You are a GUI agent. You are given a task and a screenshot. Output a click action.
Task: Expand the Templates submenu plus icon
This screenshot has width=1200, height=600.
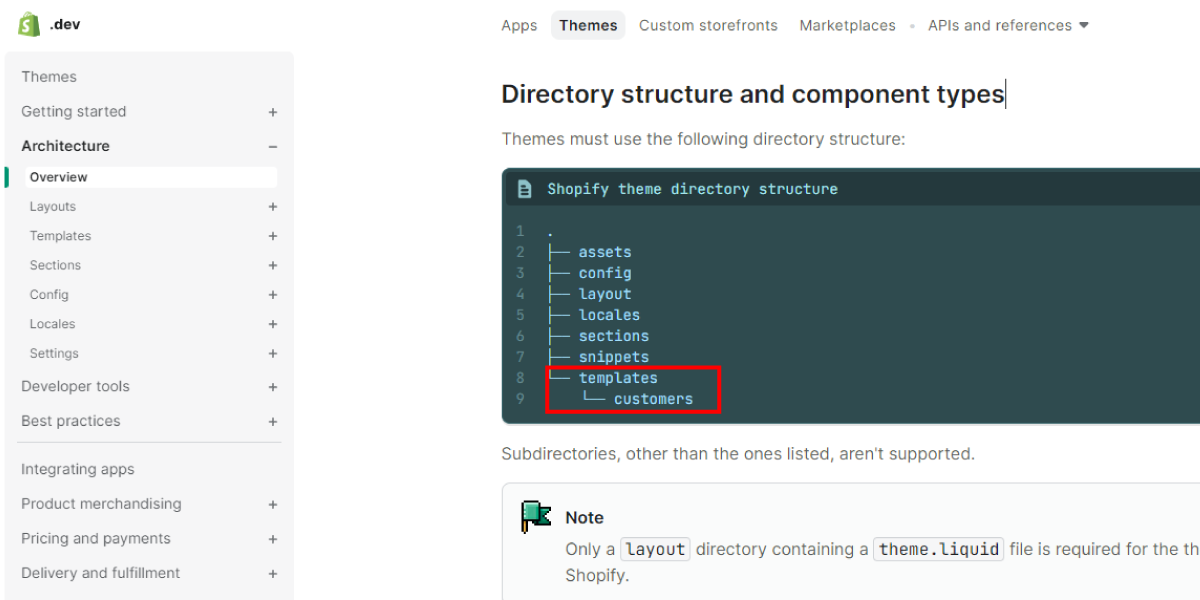click(x=273, y=236)
